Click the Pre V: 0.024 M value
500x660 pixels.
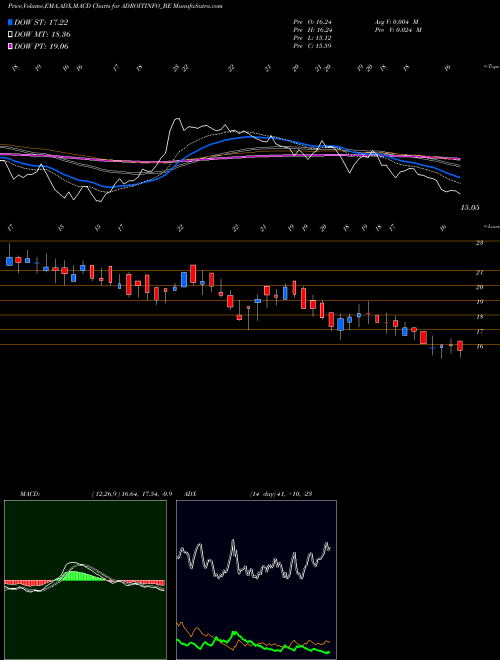[398, 30]
